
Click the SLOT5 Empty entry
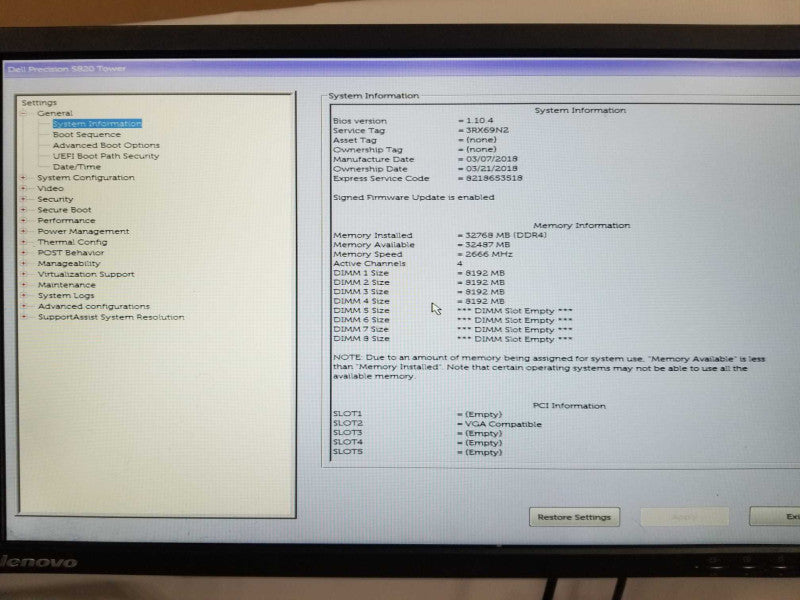coord(417,452)
